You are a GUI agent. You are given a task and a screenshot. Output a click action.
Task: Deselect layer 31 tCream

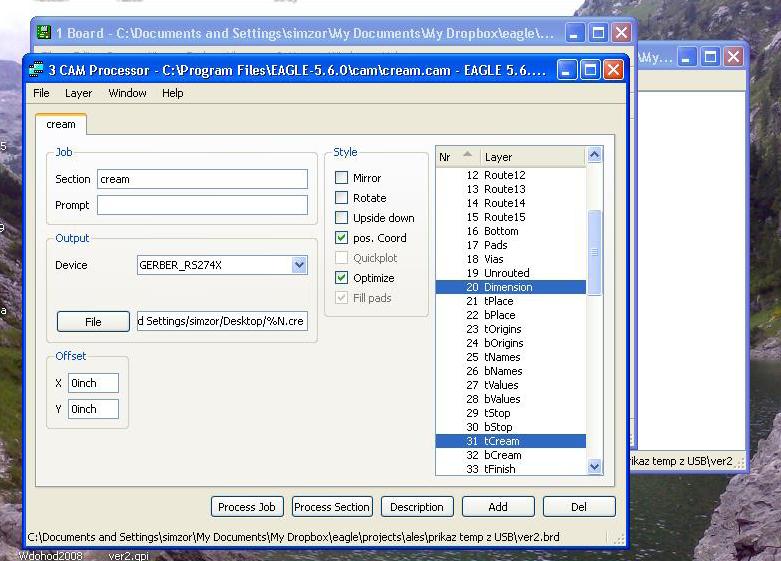[x=511, y=441]
